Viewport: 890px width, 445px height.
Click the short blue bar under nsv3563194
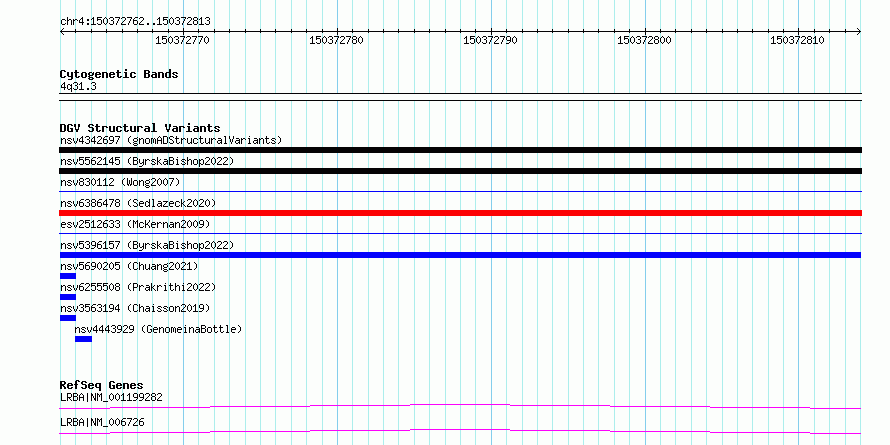[68, 318]
